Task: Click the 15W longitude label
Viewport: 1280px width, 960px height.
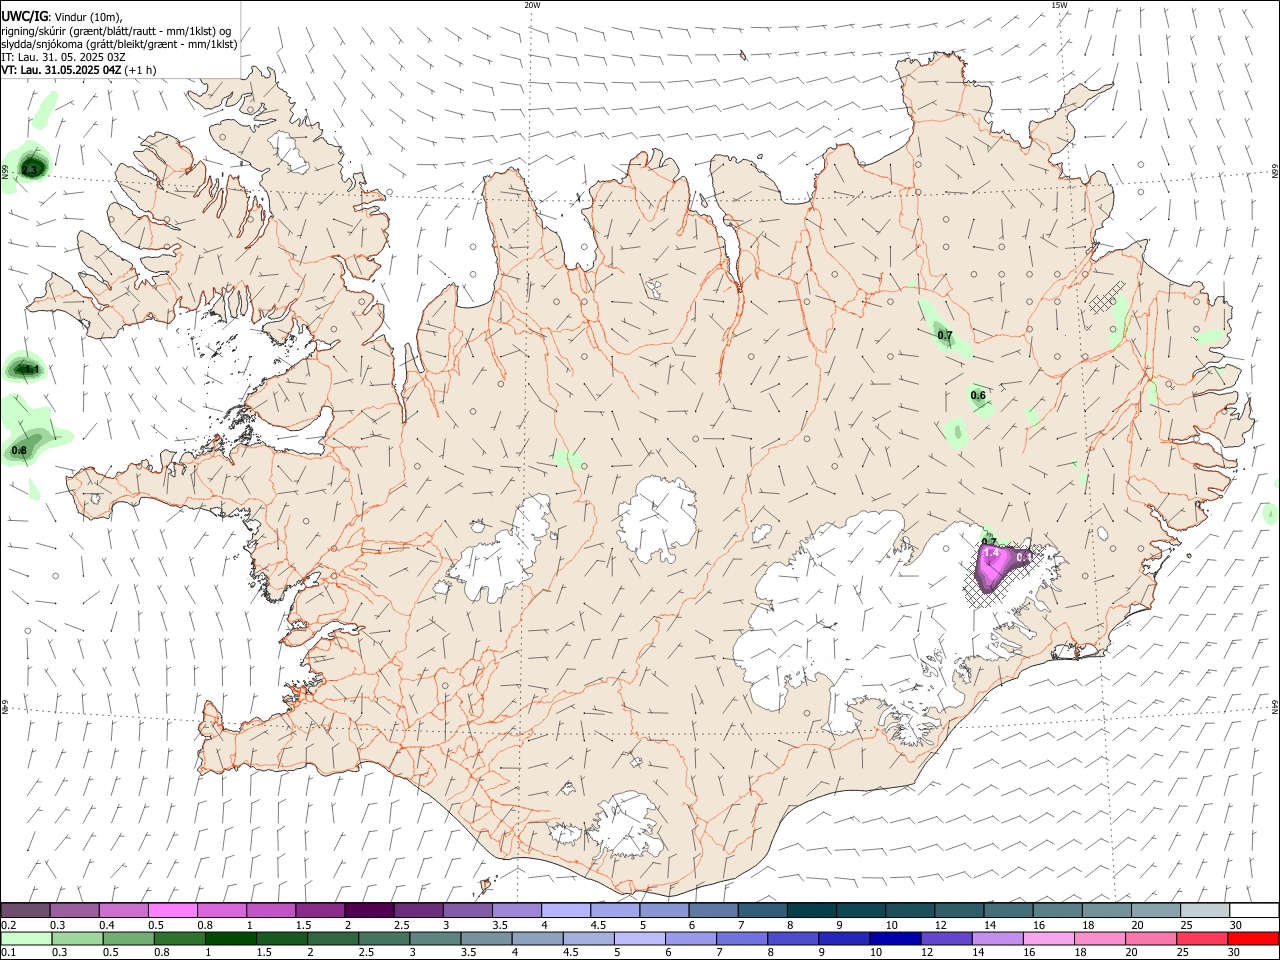Action: click(1058, 5)
